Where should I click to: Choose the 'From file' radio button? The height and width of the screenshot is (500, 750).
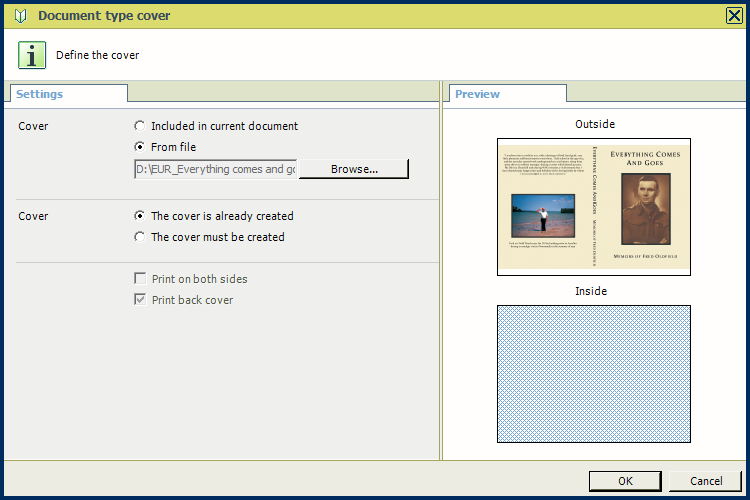click(140, 147)
